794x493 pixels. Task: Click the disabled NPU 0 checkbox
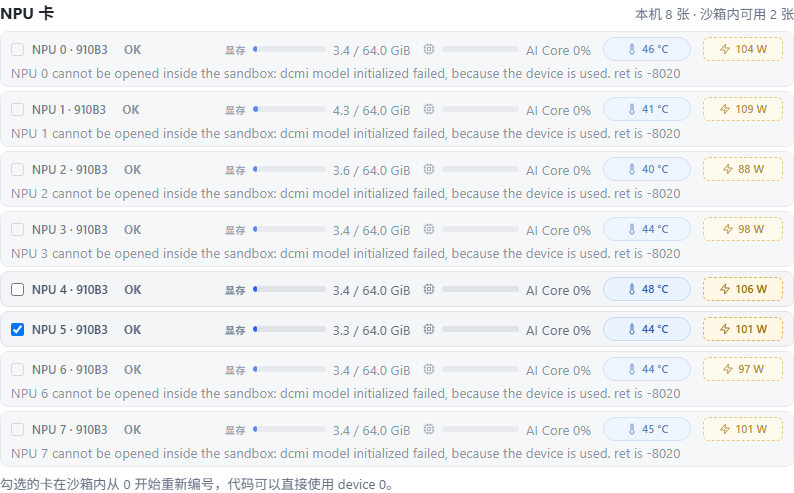17,50
